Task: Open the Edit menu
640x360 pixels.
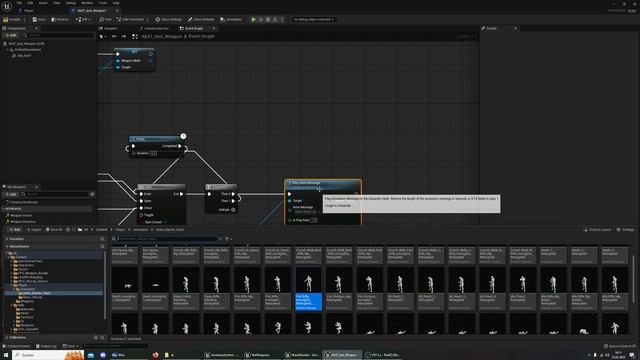Action: (30, 3)
